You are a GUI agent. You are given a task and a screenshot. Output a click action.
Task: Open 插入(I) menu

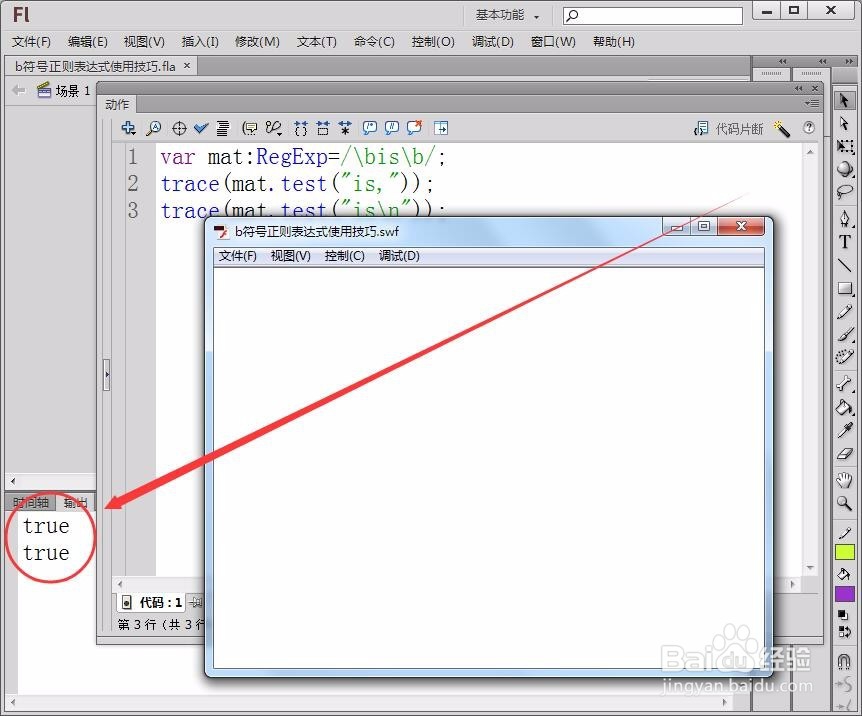[x=200, y=42]
